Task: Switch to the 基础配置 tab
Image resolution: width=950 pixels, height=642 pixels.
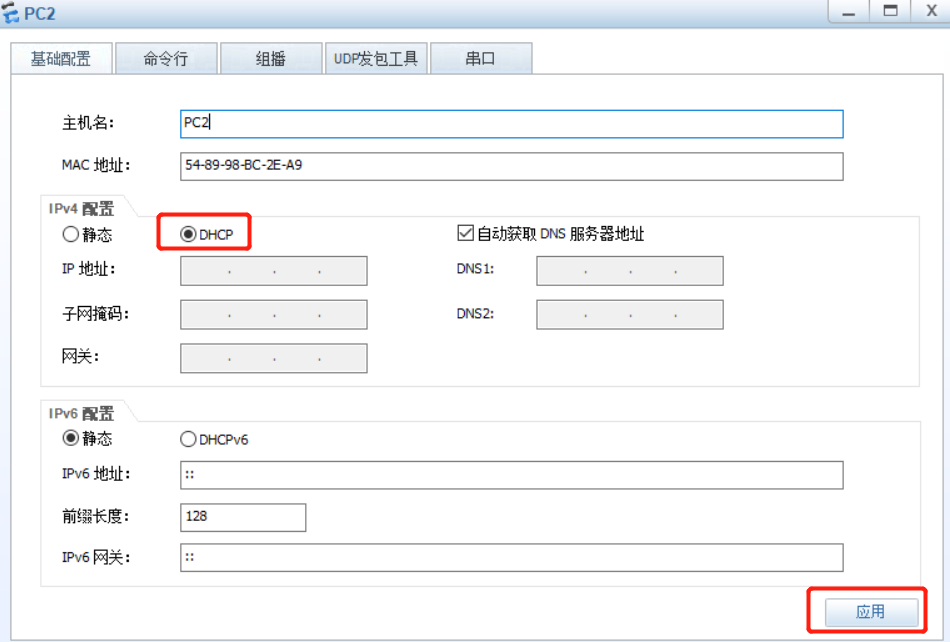Action: click(61, 59)
